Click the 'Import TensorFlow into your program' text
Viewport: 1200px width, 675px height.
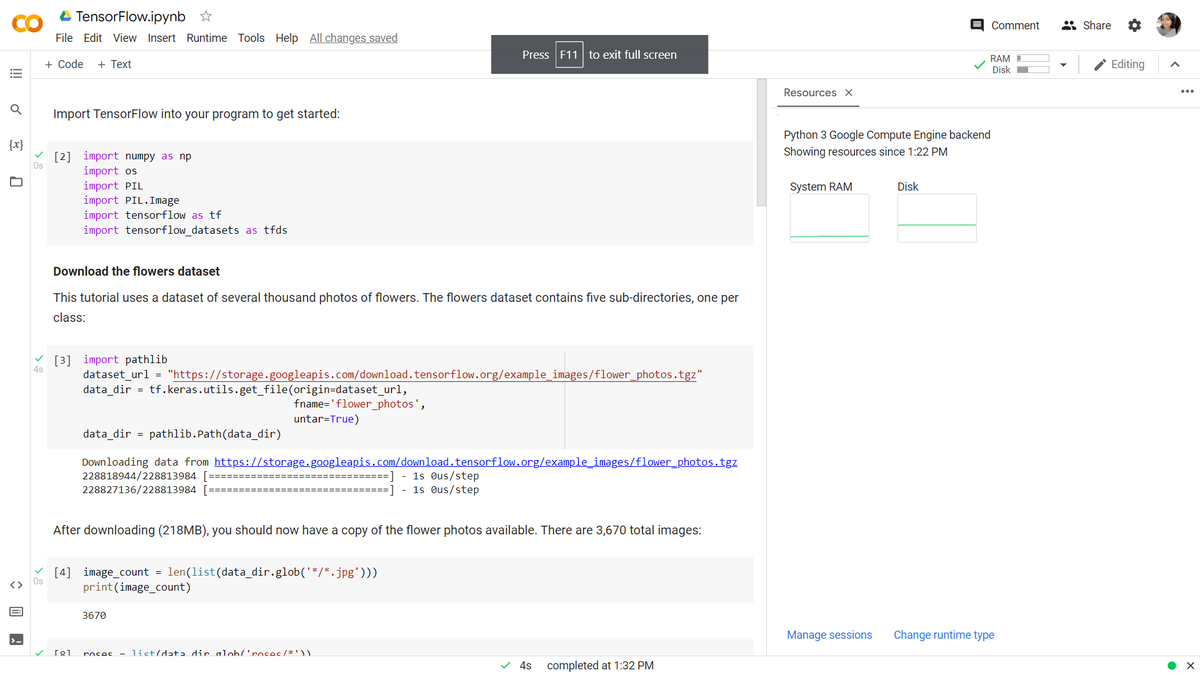tap(196, 114)
